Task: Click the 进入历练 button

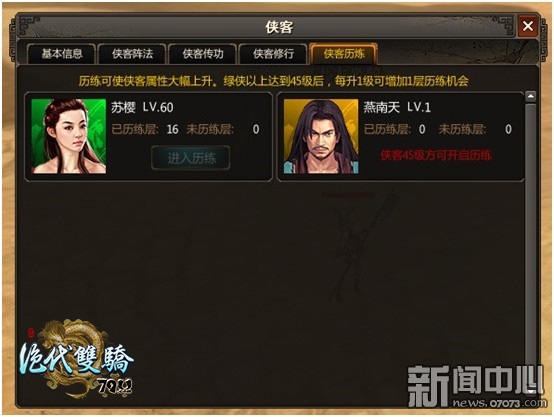Action: [x=191, y=158]
